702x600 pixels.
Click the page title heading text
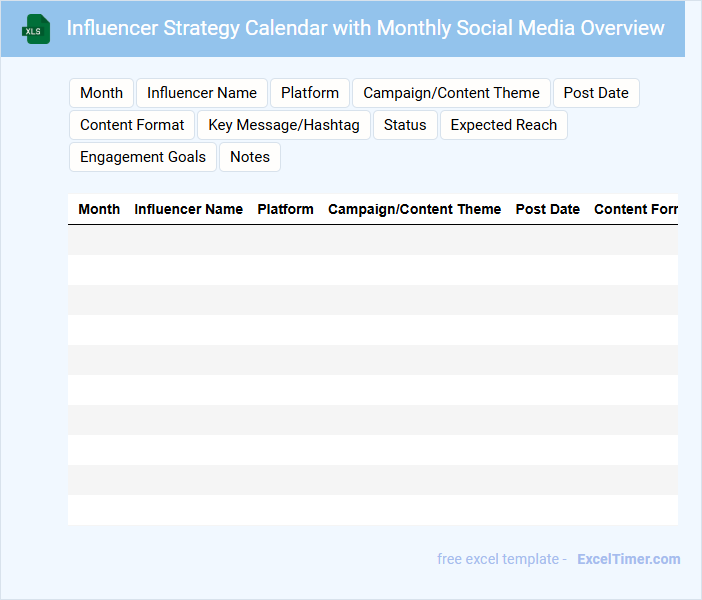365,28
